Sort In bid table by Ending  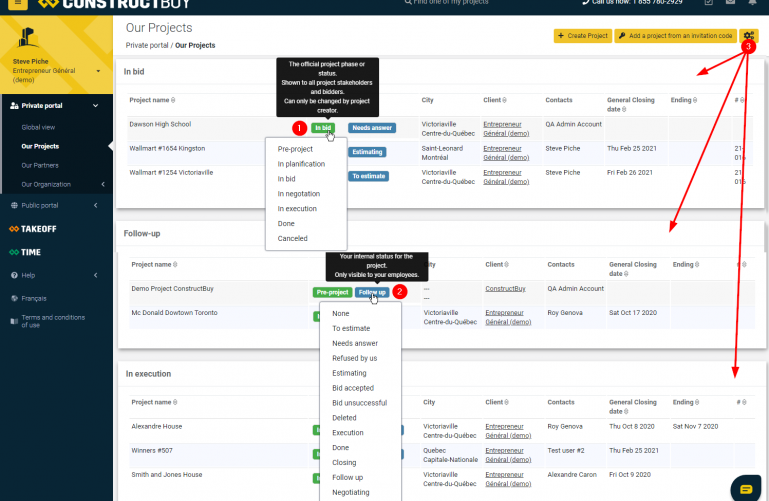684,100
